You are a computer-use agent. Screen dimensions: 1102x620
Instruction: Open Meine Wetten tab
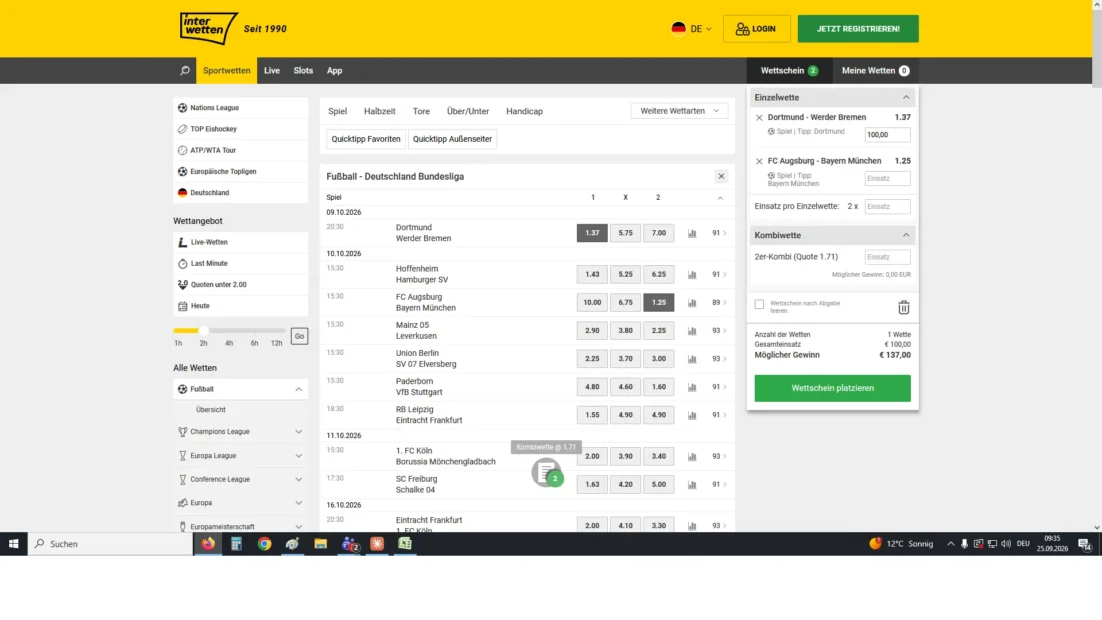(876, 70)
